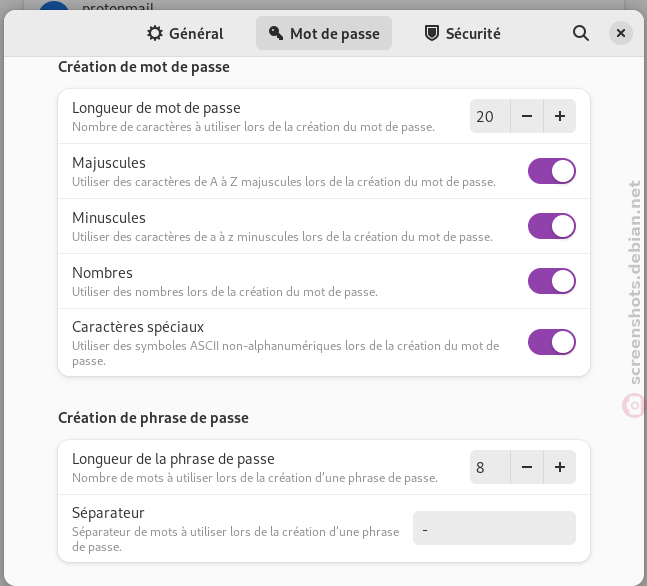Disable the Minuscules switch

(552, 226)
